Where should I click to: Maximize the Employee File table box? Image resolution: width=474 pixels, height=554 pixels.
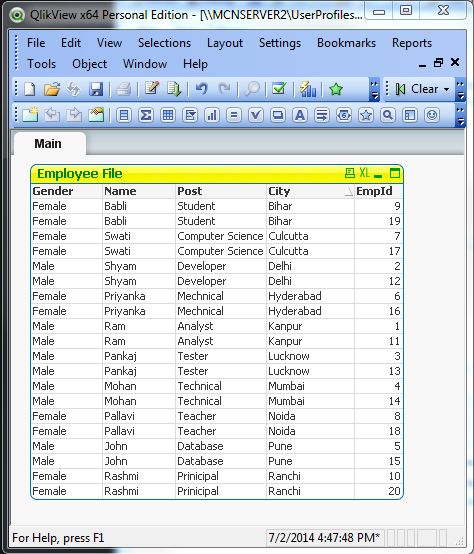point(395,173)
